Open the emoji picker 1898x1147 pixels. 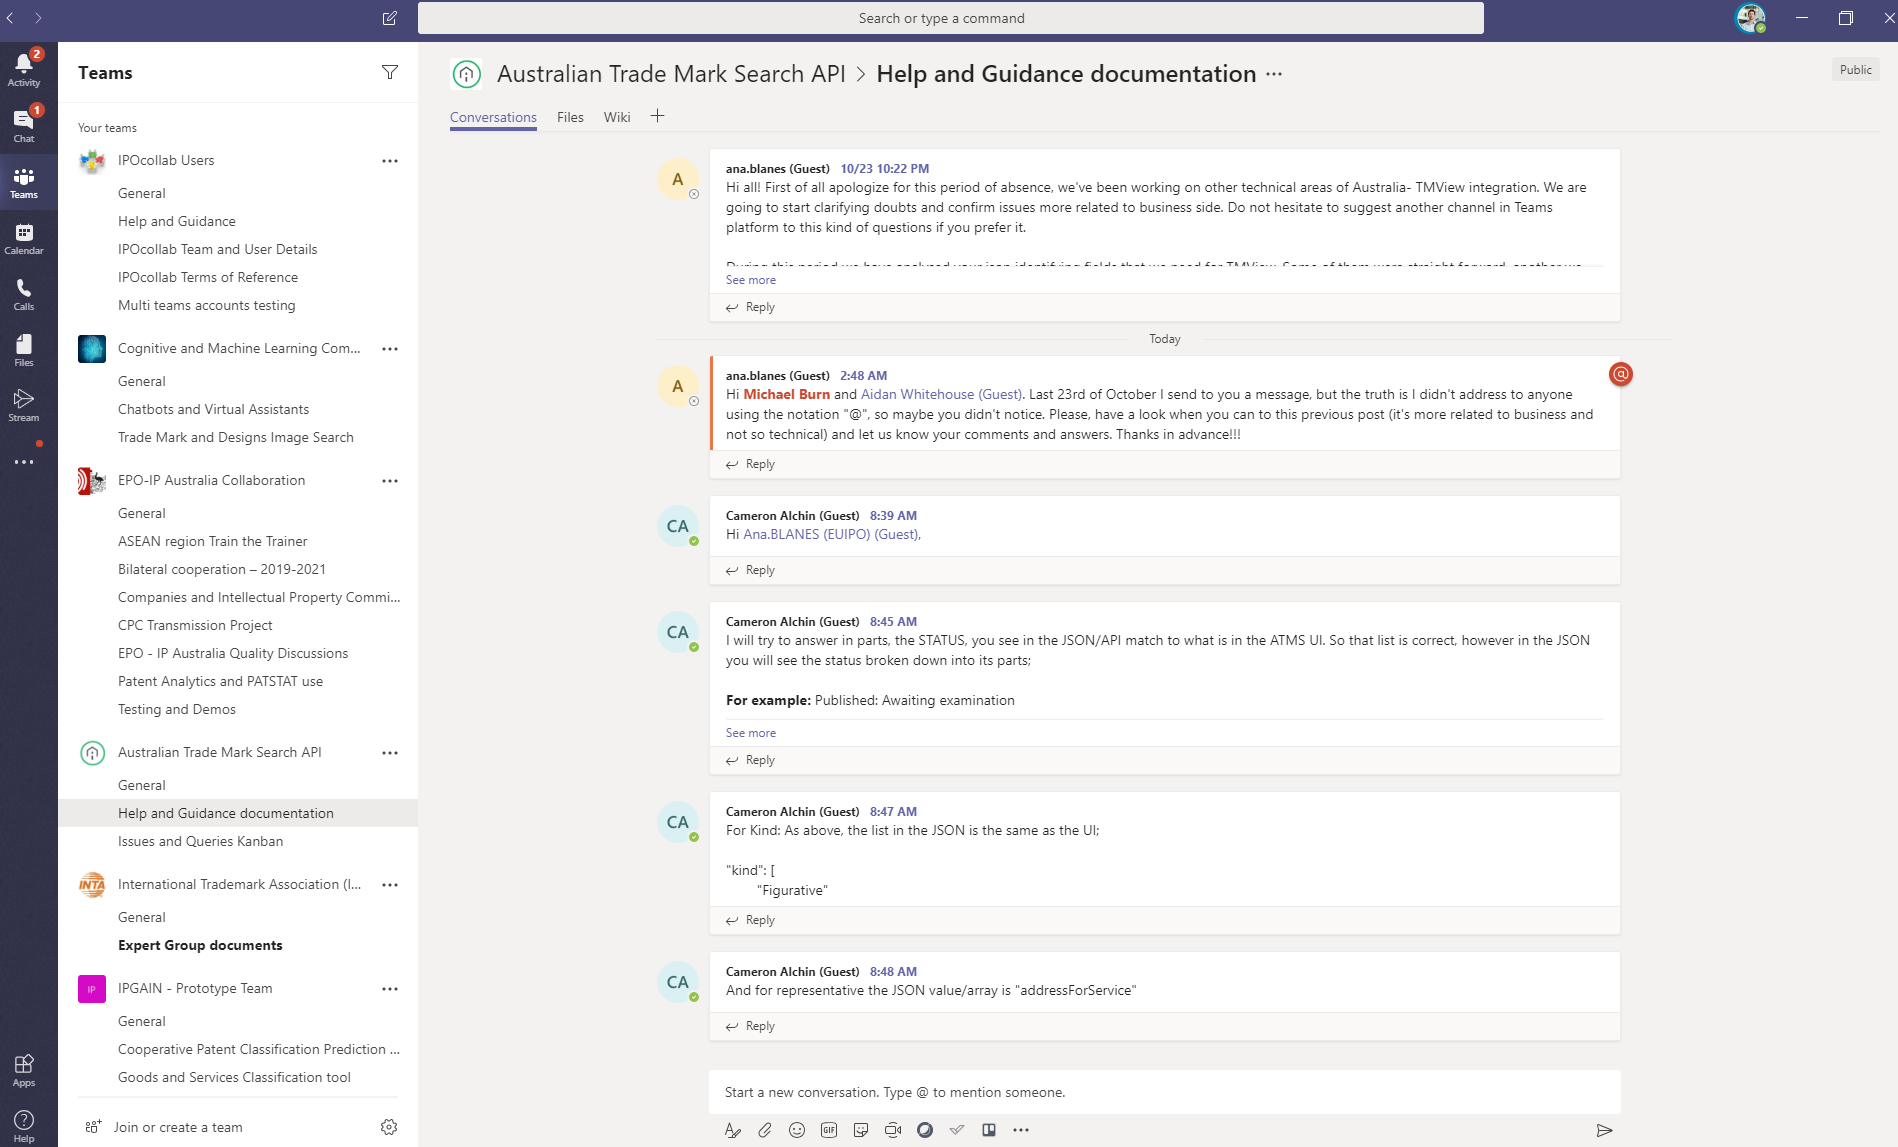pyautogui.click(x=797, y=1130)
